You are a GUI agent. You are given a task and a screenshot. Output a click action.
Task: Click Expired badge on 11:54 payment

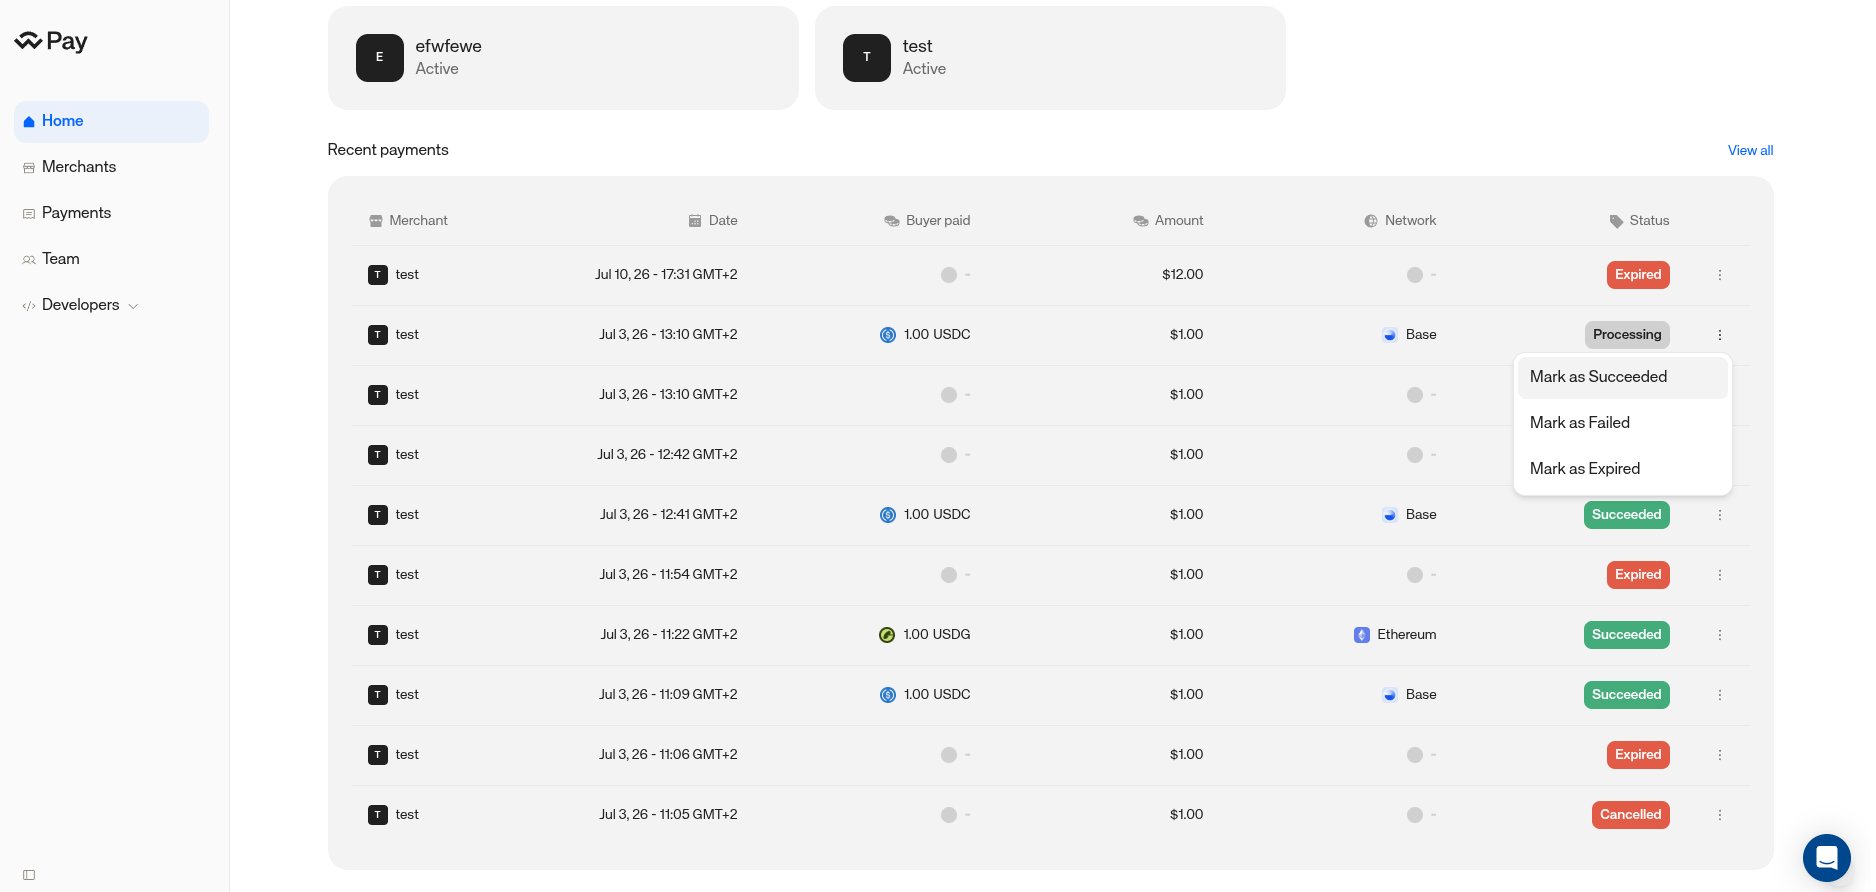click(1638, 575)
